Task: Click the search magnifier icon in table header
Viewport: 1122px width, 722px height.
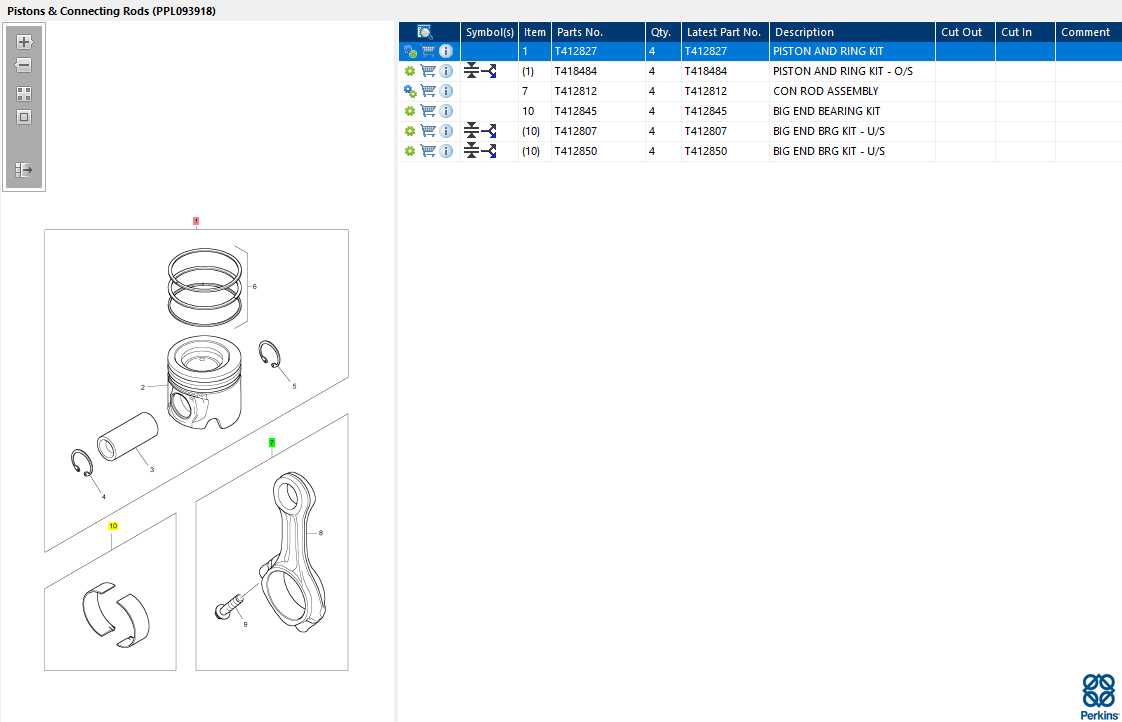Action: (x=425, y=32)
